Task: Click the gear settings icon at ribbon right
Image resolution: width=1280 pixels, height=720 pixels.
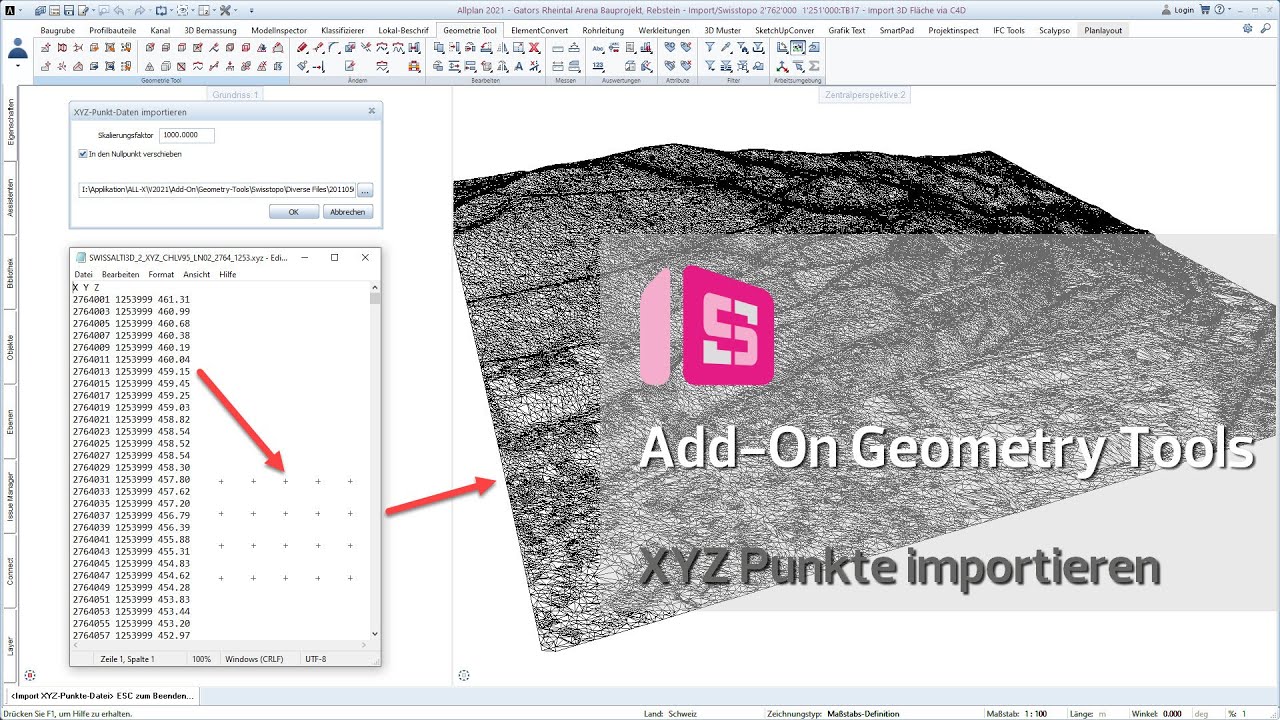Action: [1247, 29]
